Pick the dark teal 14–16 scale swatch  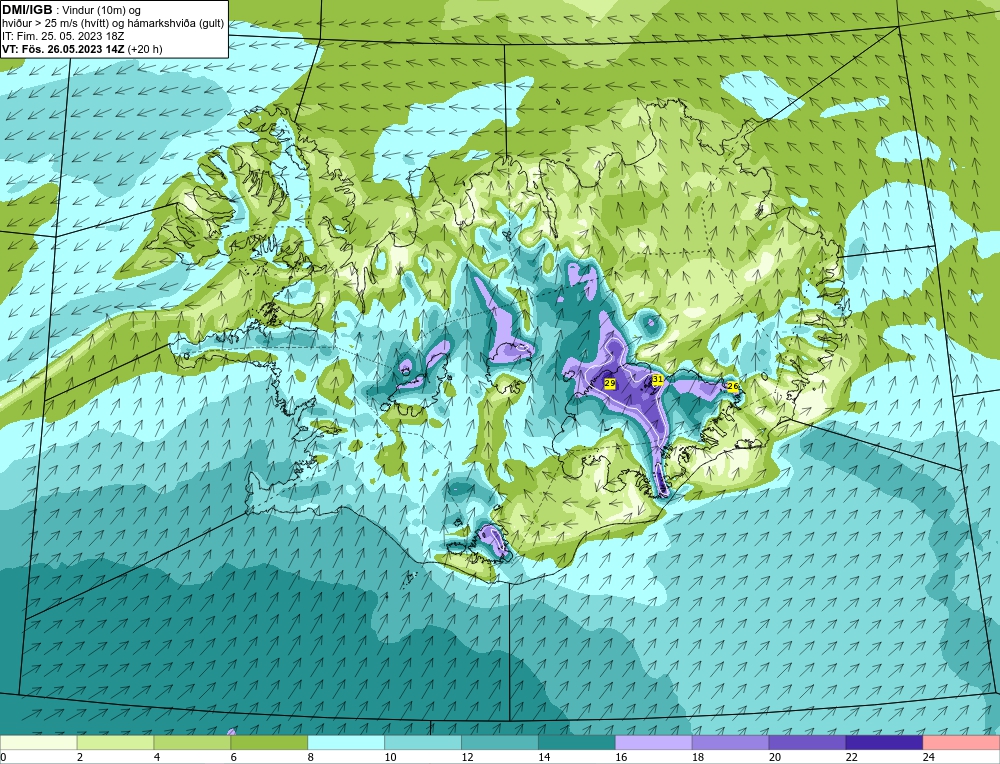click(577, 742)
